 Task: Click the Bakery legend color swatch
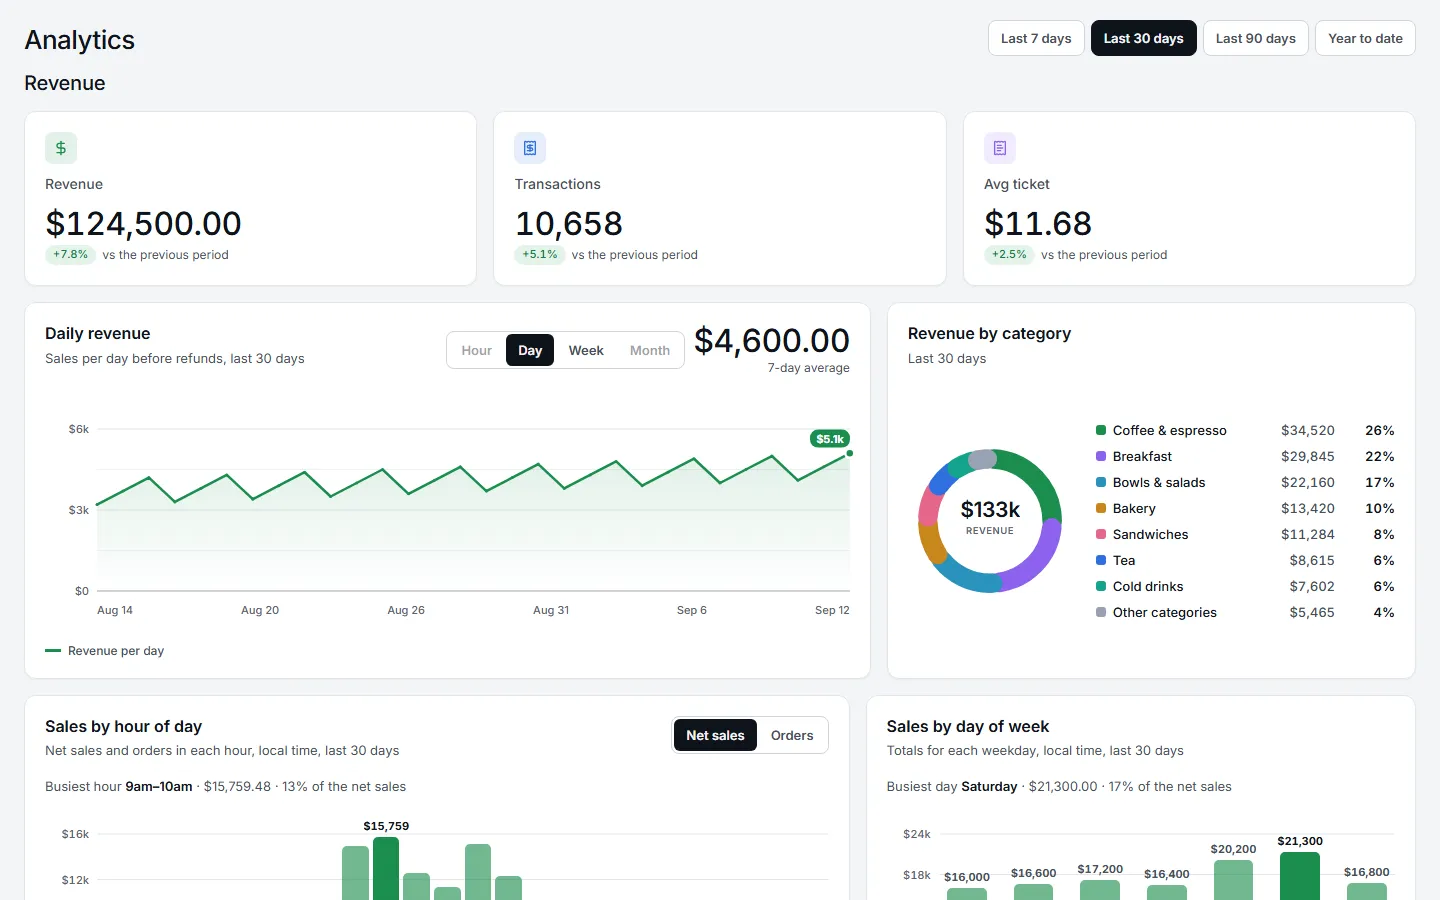[x=1101, y=508]
